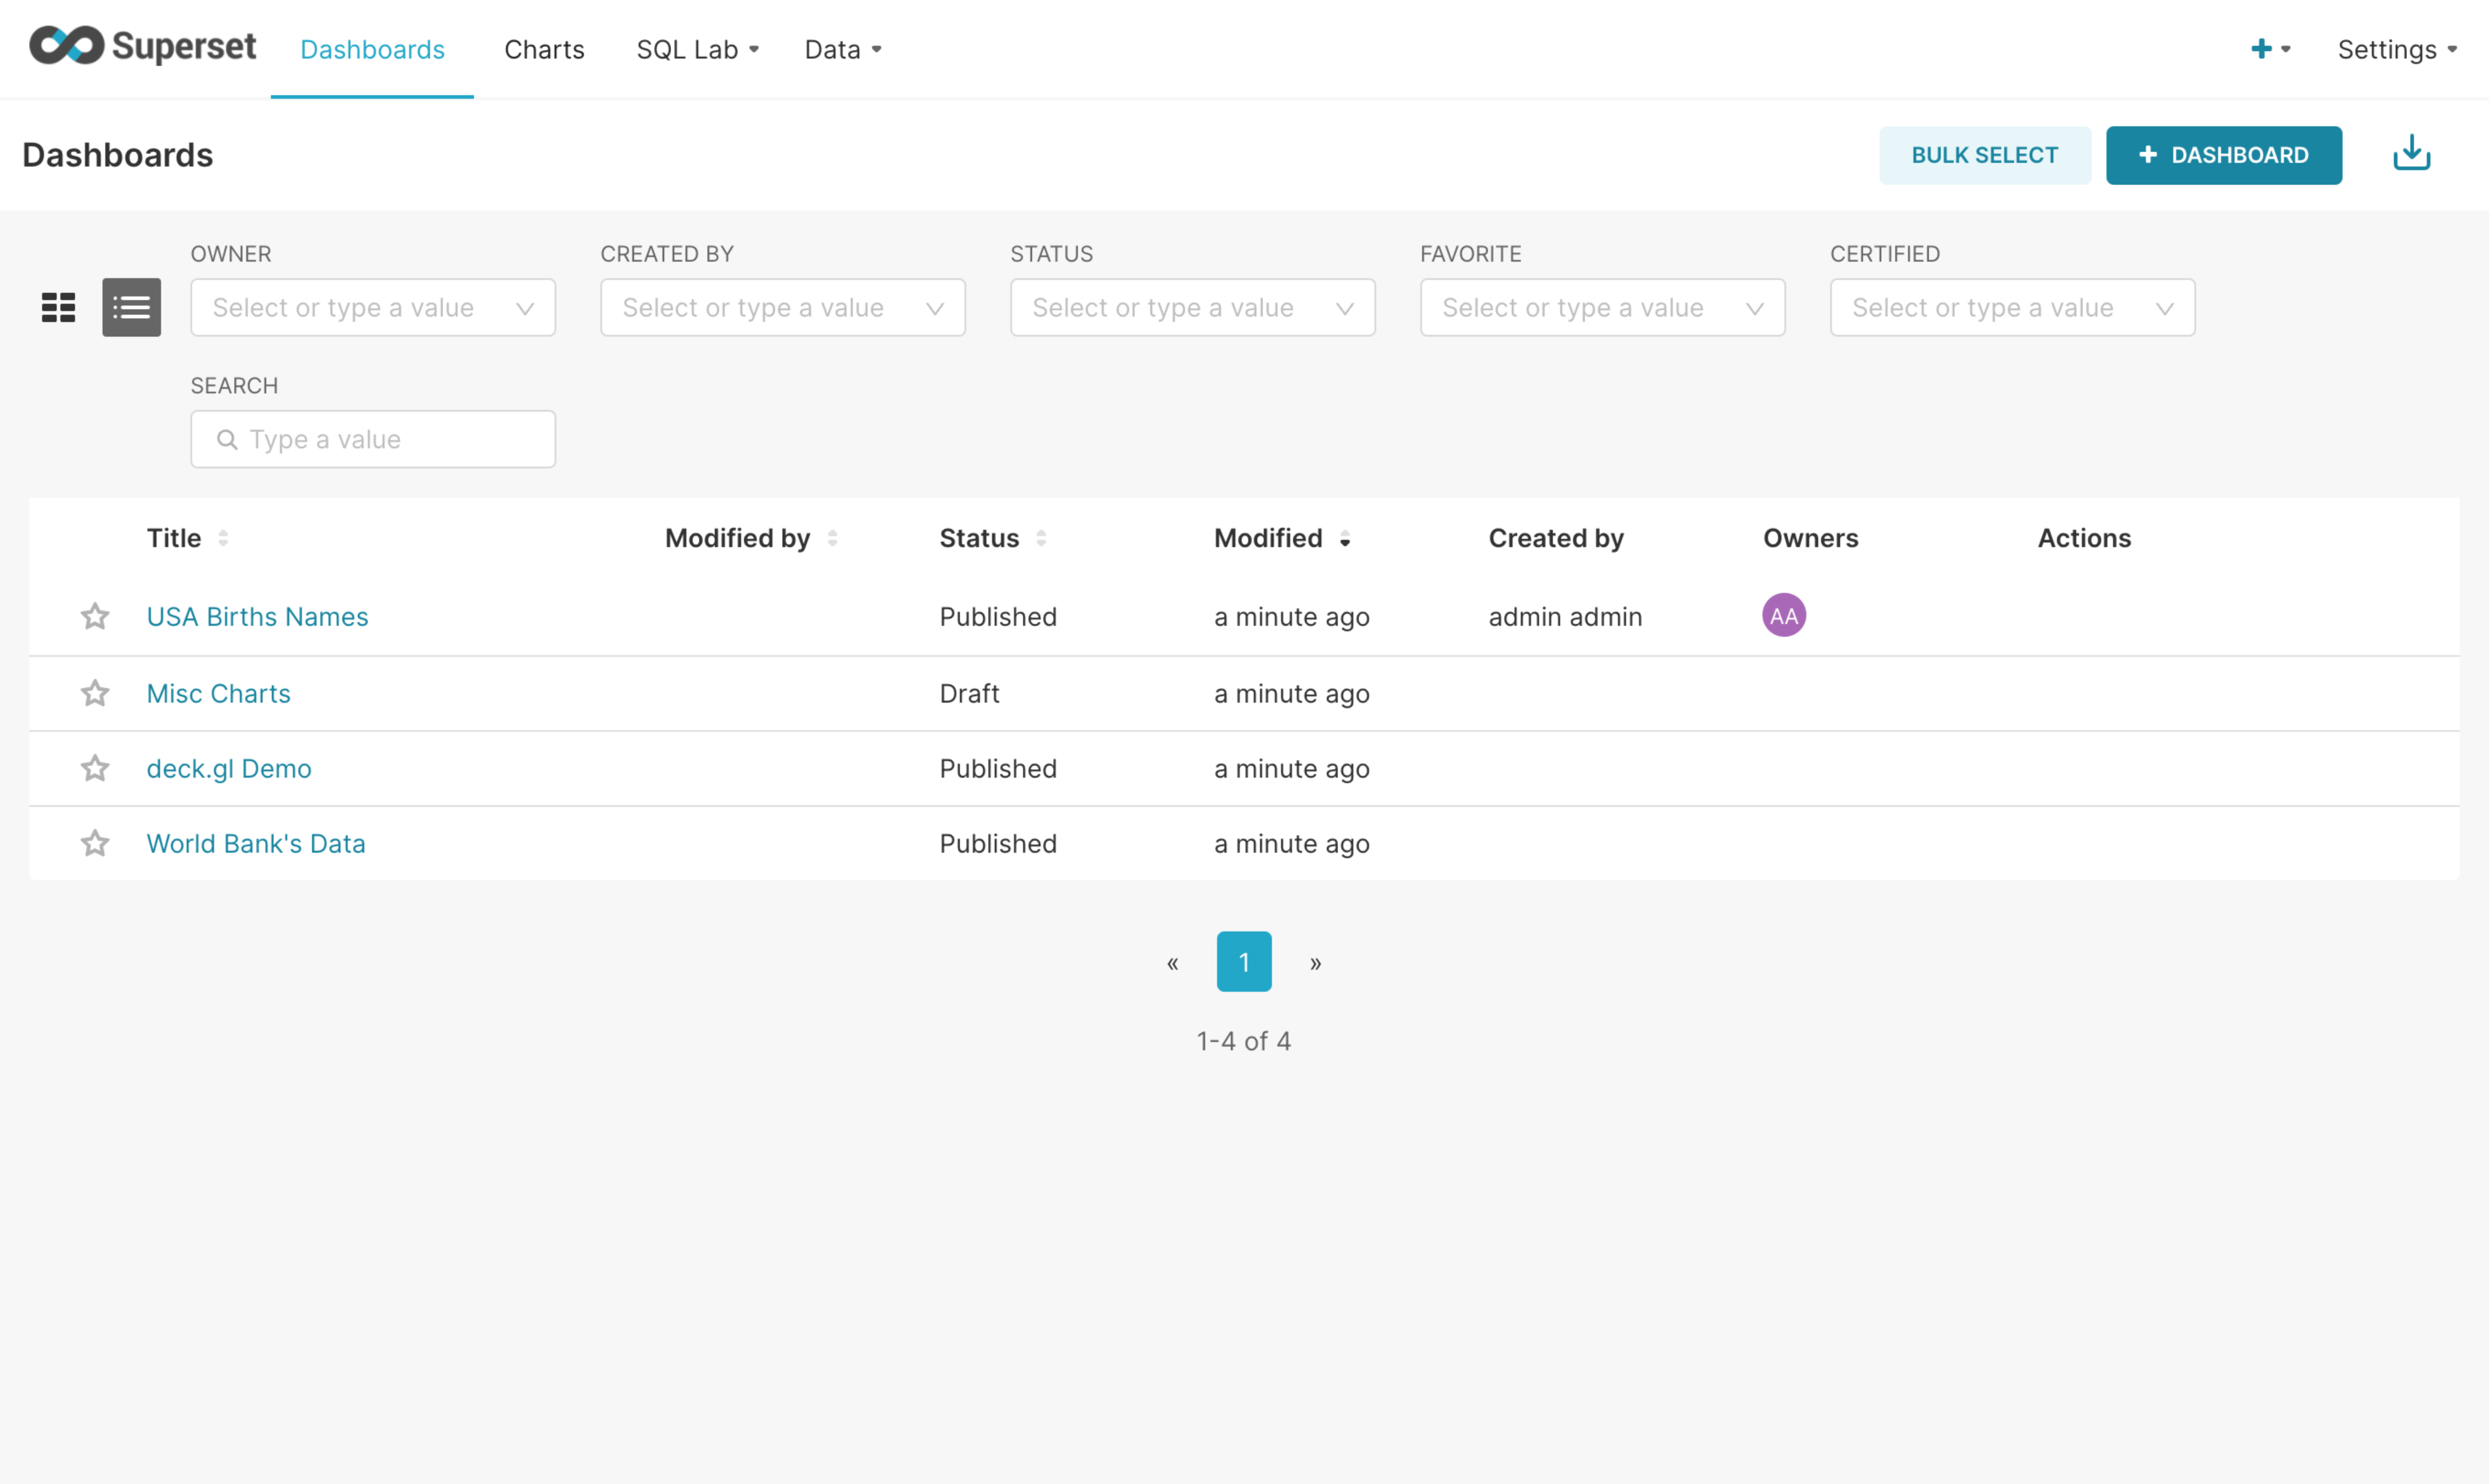Image resolution: width=2489 pixels, height=1484 pixels.
Task: Click the Created by column header
Action: (1556, 538)
